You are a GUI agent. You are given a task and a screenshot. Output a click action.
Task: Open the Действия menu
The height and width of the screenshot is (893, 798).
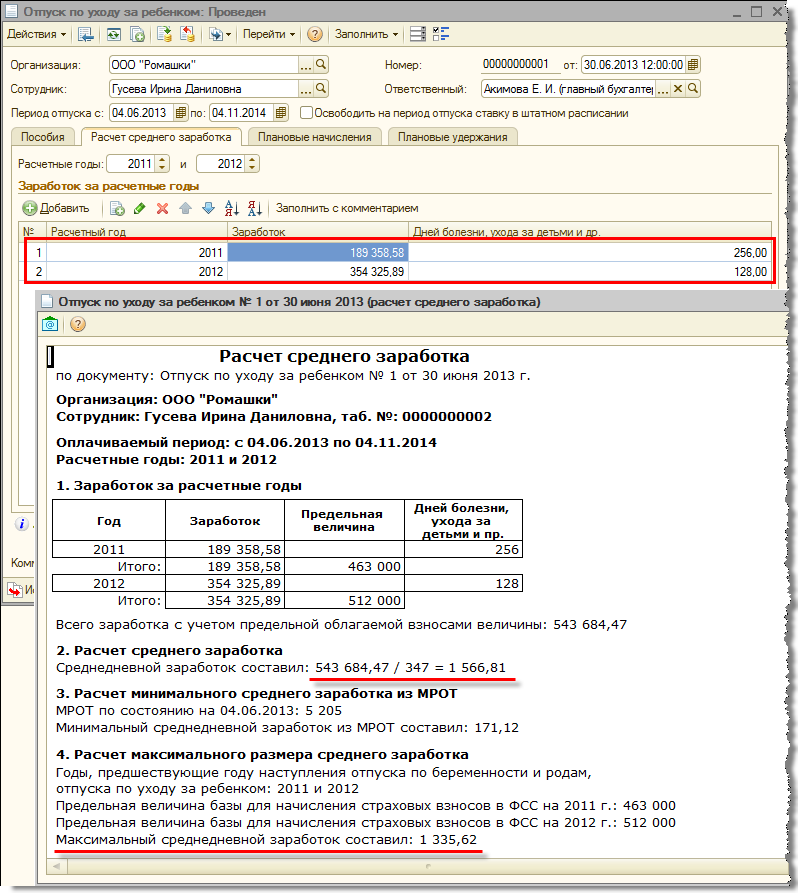(x=36, y=34)
